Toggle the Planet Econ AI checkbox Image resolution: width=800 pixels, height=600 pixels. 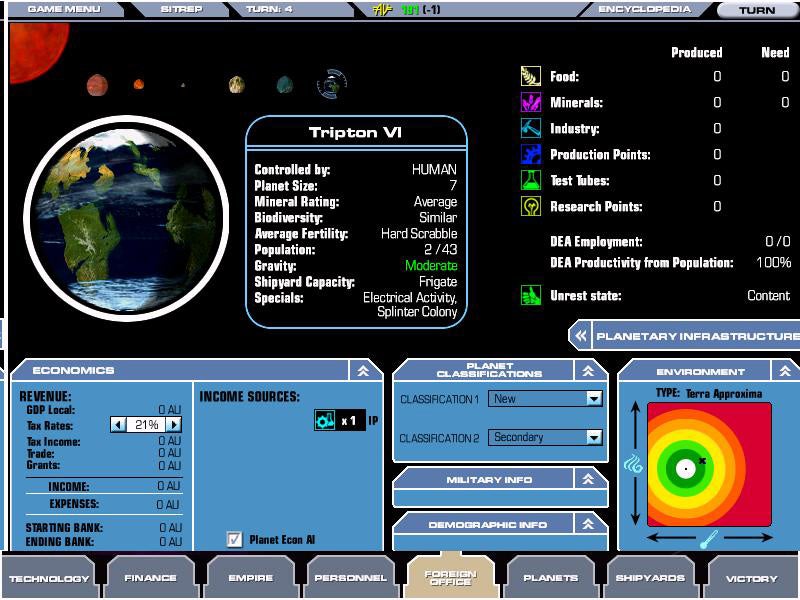pos(235,540)
